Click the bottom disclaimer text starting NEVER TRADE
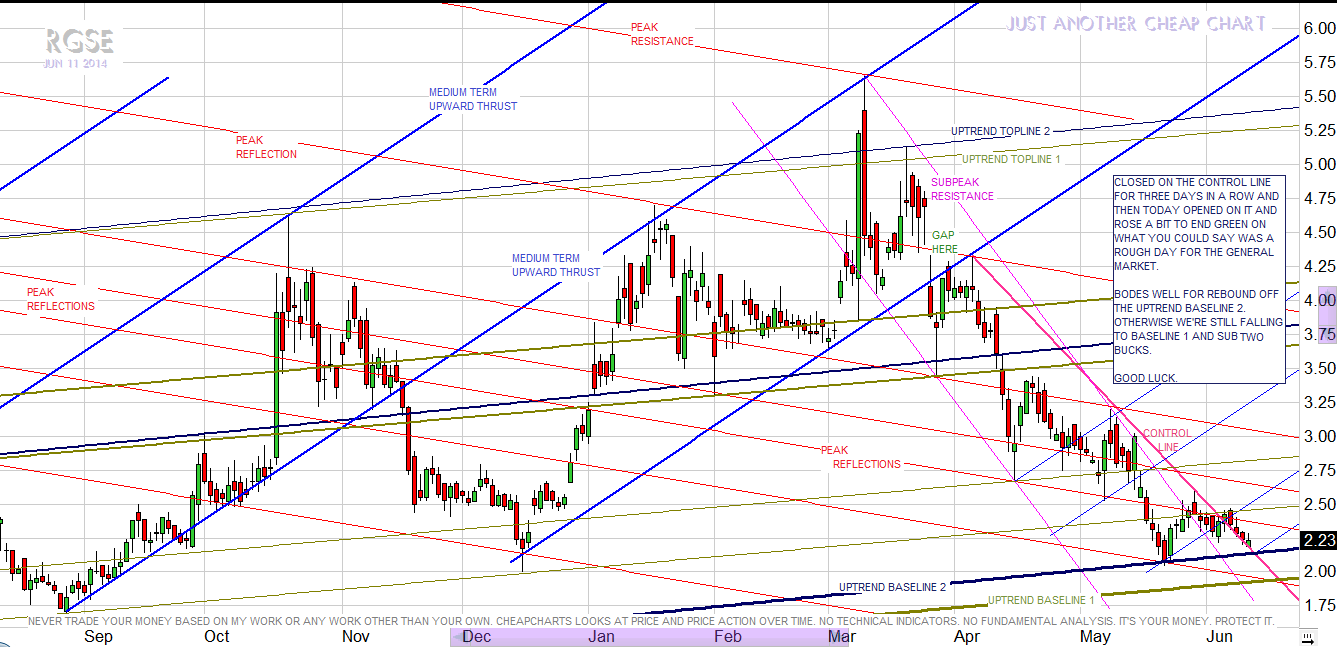The height and width of the screenshot is (647, 1337). (650, 621)
